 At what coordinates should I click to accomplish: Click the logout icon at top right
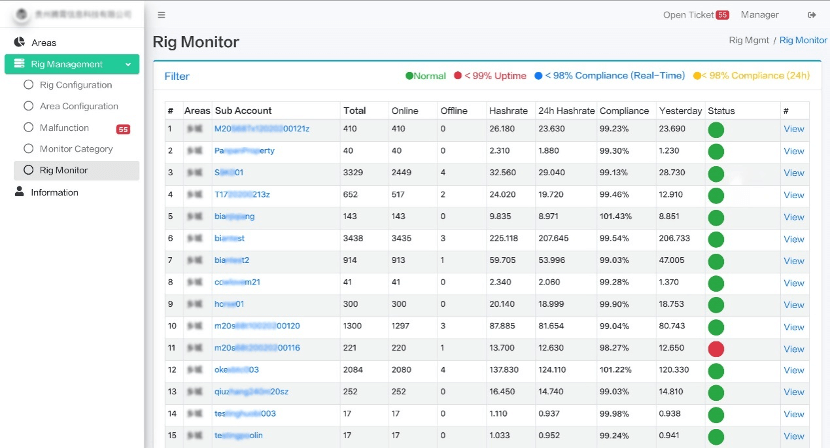point(811,15)
